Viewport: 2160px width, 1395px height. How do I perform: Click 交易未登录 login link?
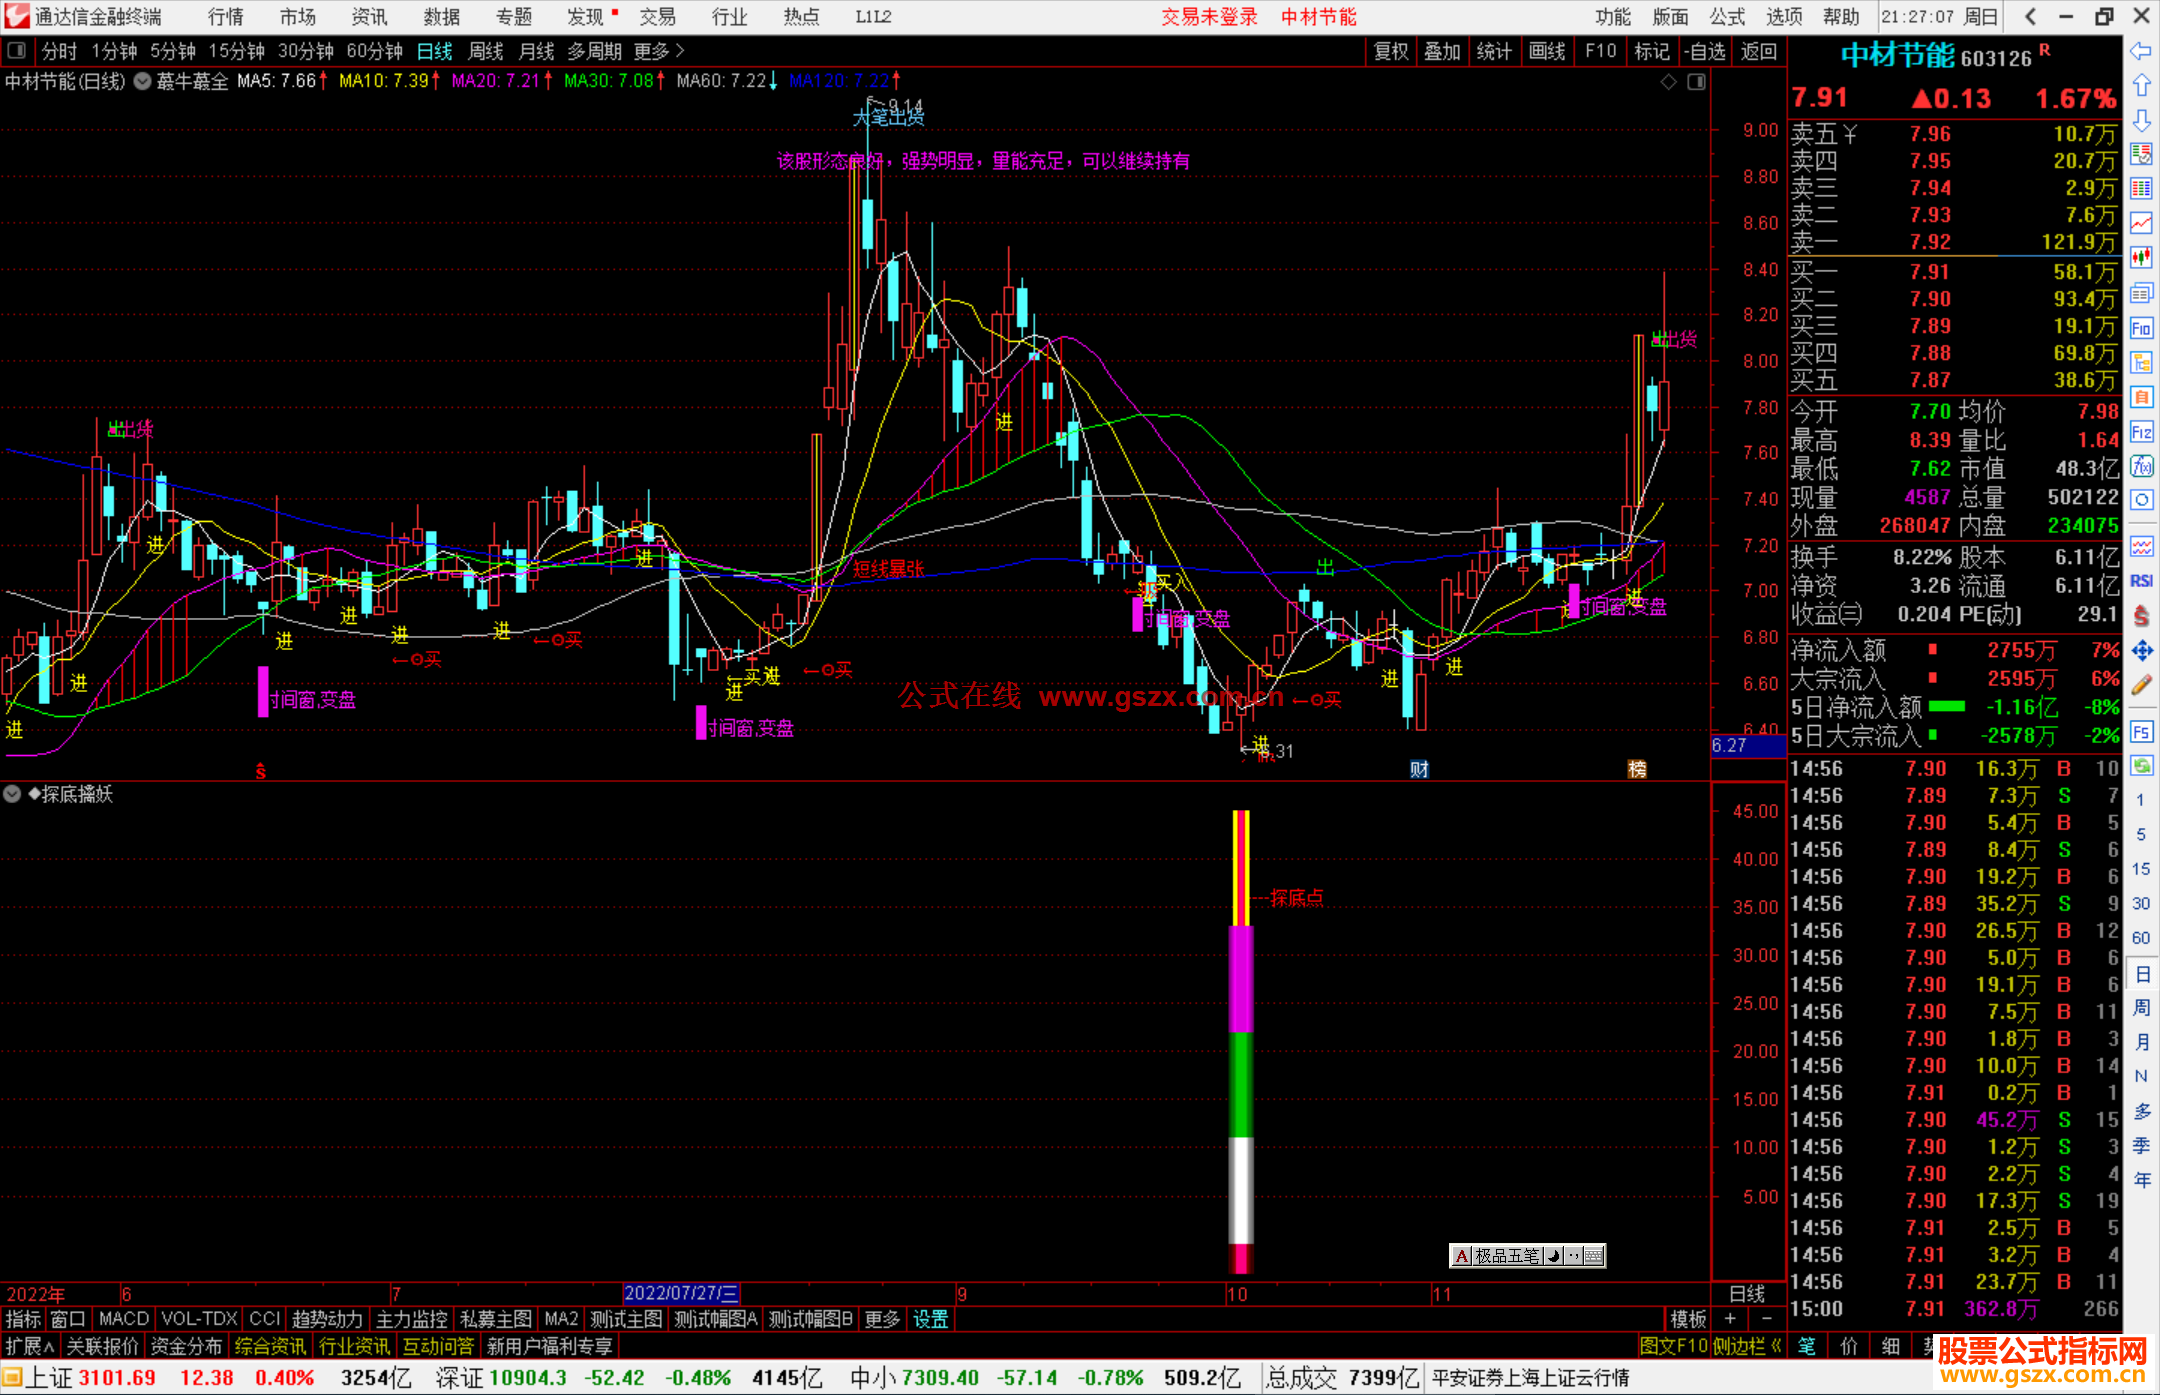click(x=1209, y=16)
